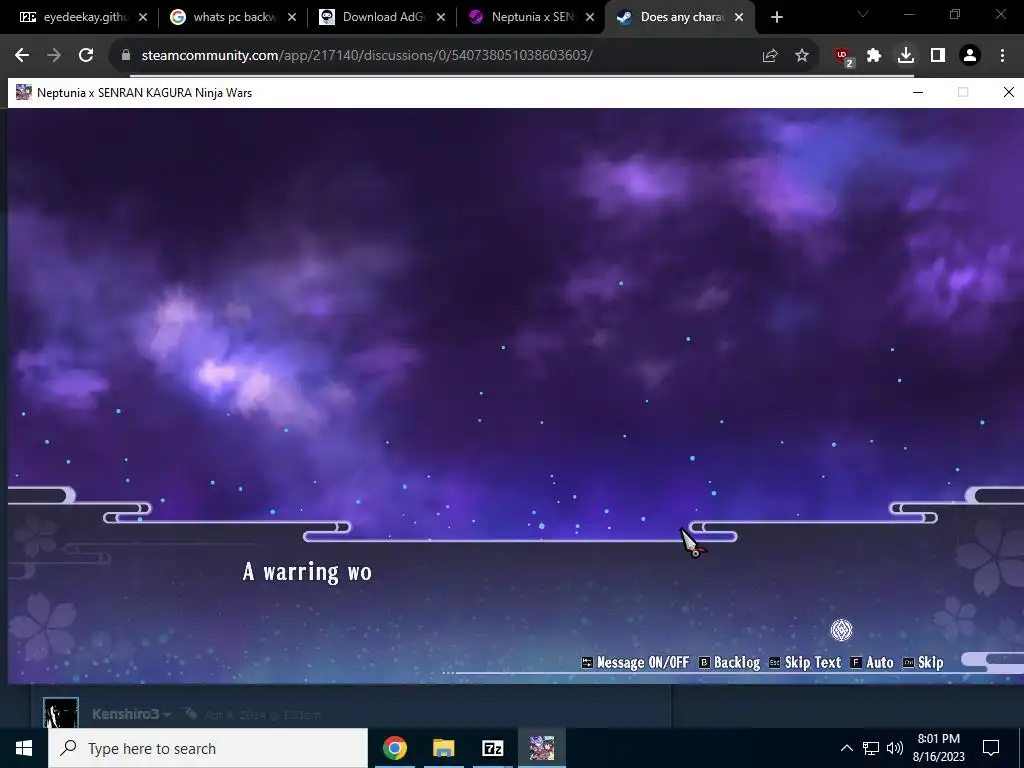The width and height of the screenshot is (1024, 768).
Task: Open the Windows Start menu
Action: [x=24, y=748]
